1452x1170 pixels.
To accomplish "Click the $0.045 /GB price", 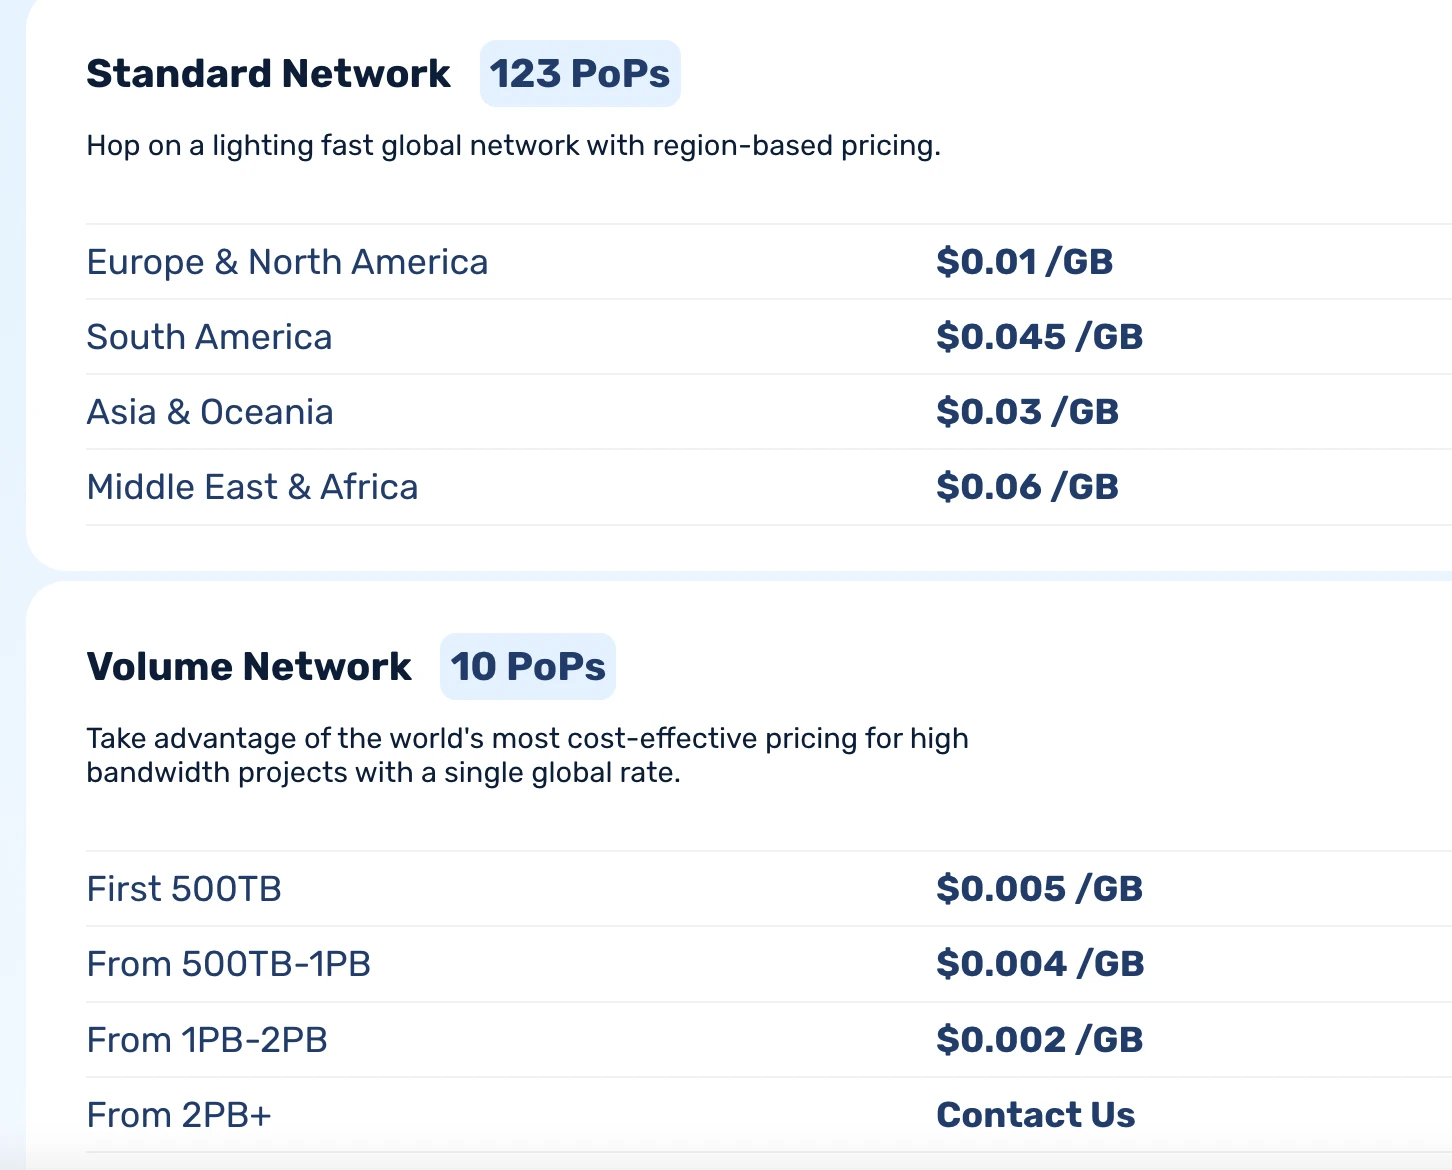I will [x=1039, y=337].
